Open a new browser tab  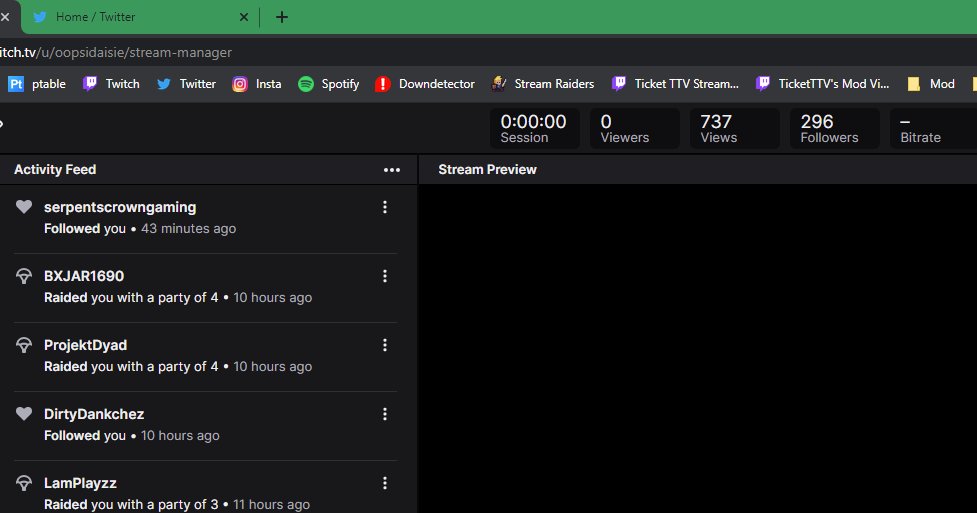(282, 17)
